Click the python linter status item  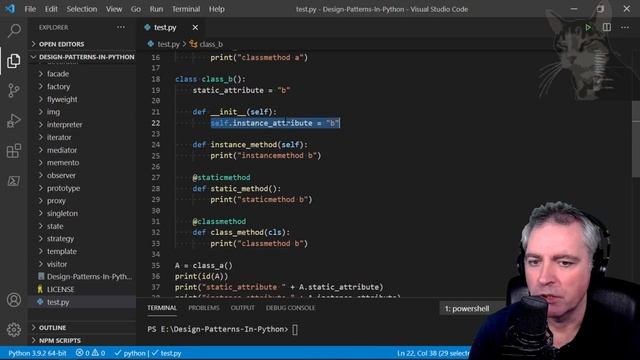130,353
